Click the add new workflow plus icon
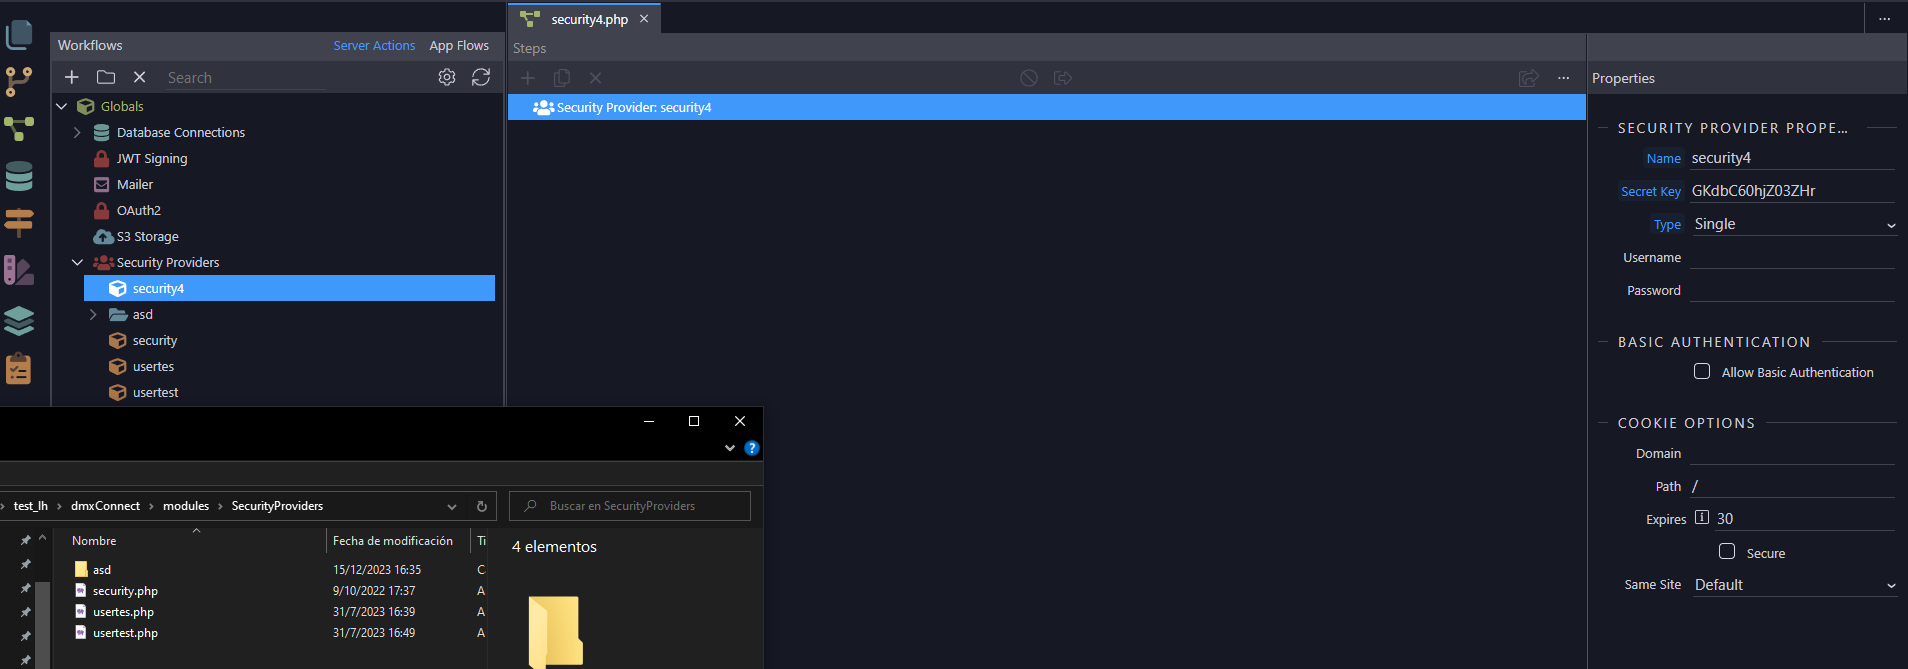This screenshot has width=1908, height=669. pos(72,77)
